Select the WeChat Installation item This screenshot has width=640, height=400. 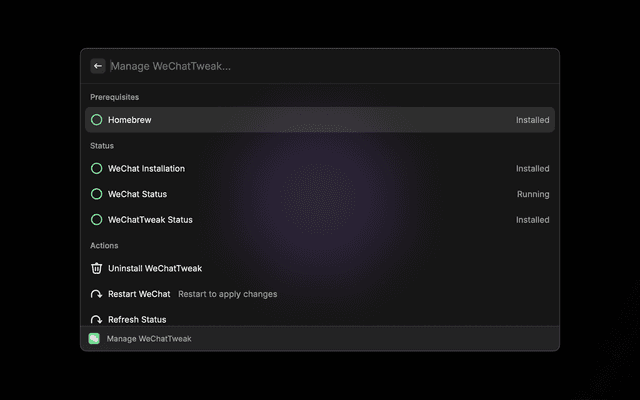coord(146,169)
